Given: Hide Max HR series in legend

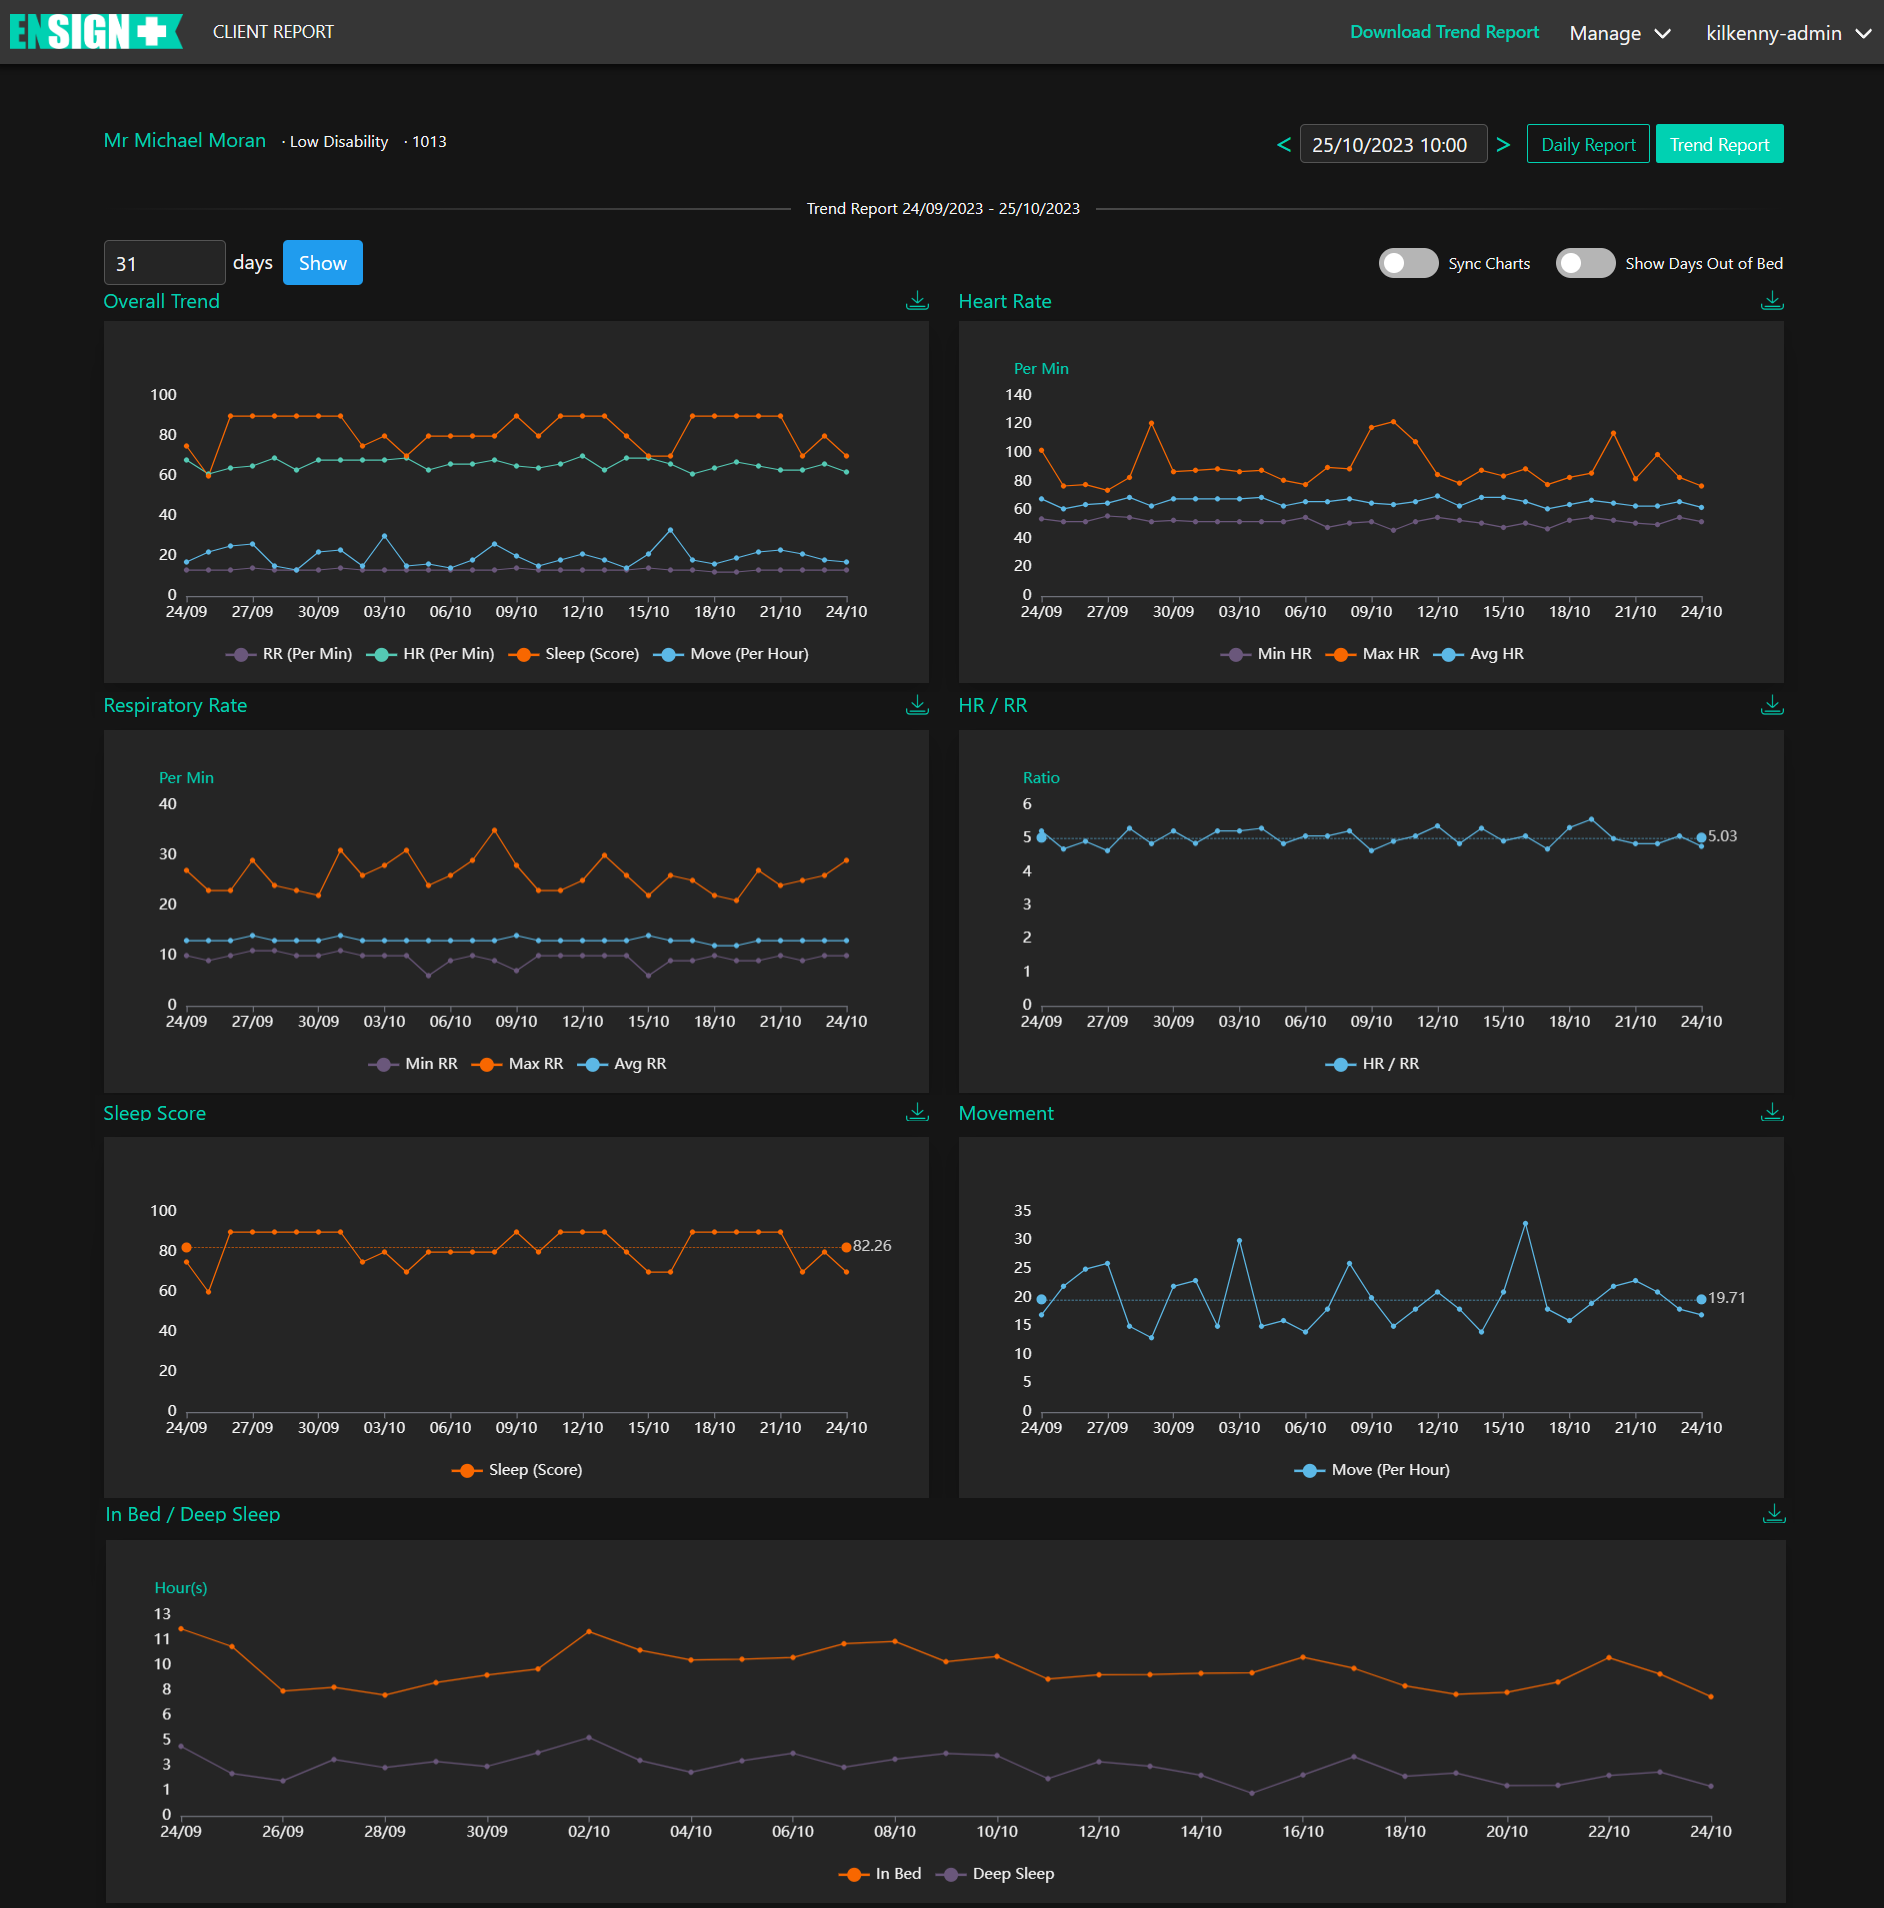Looking at the screenshot, I should [x=1374, y=654].
